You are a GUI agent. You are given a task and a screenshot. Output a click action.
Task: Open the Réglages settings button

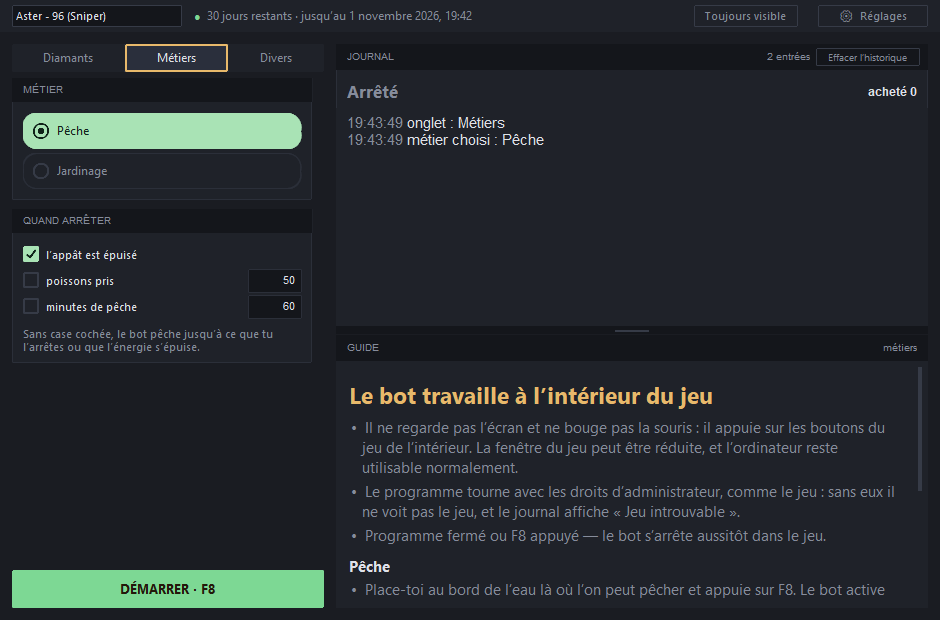point(872,16)
